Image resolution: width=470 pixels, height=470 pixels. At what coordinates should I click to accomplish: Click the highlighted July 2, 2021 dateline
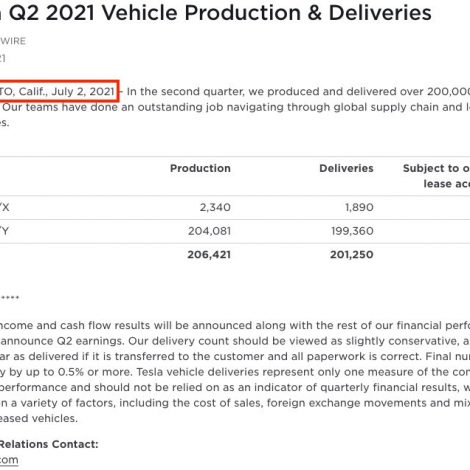click(x=57, y=91)
